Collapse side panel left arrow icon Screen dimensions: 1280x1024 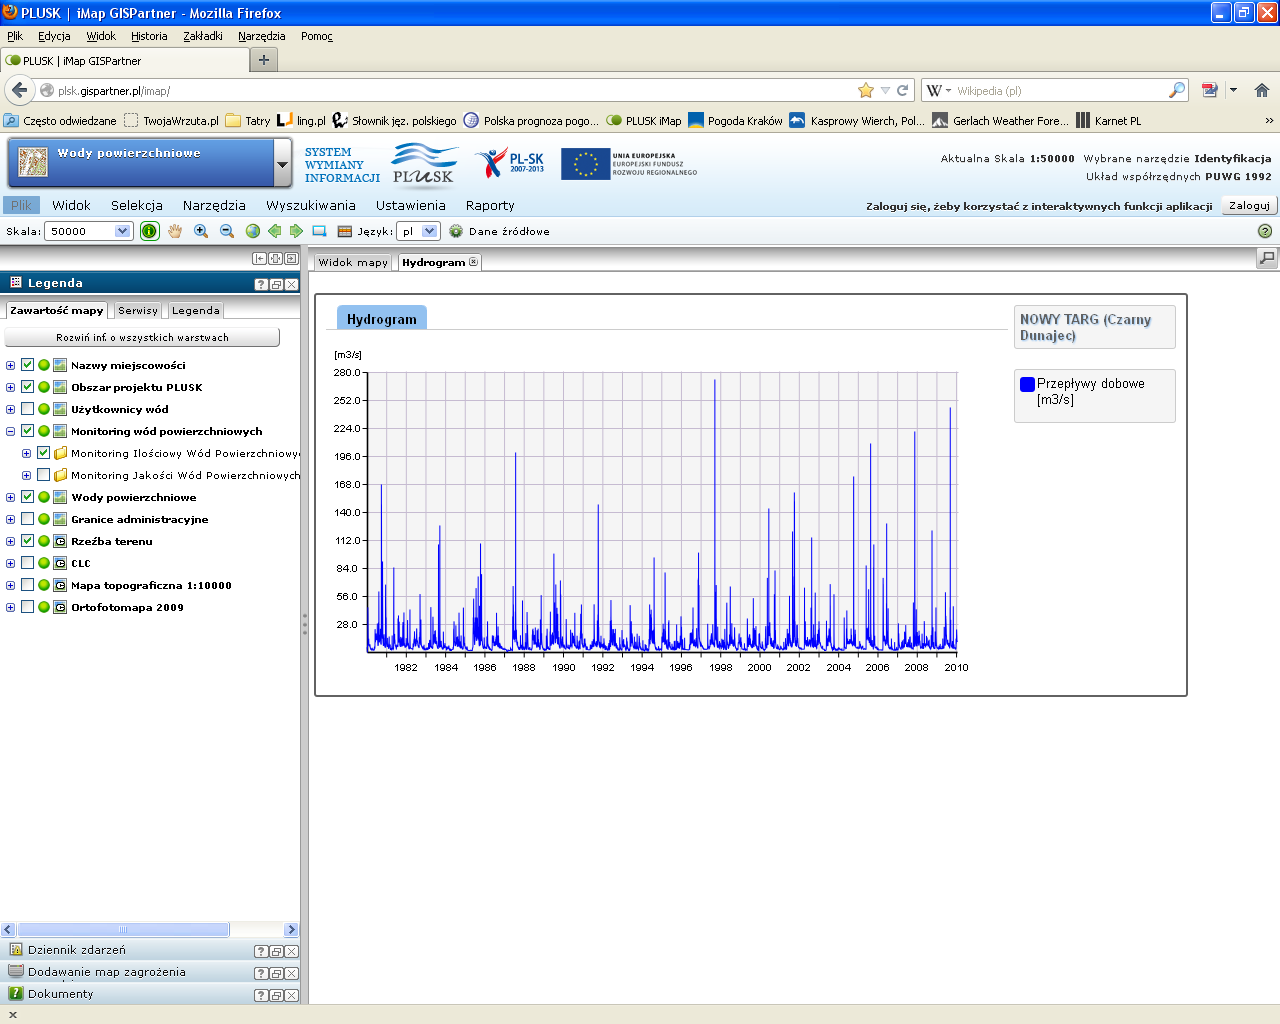pyautogui.click(x=259, y=258)
